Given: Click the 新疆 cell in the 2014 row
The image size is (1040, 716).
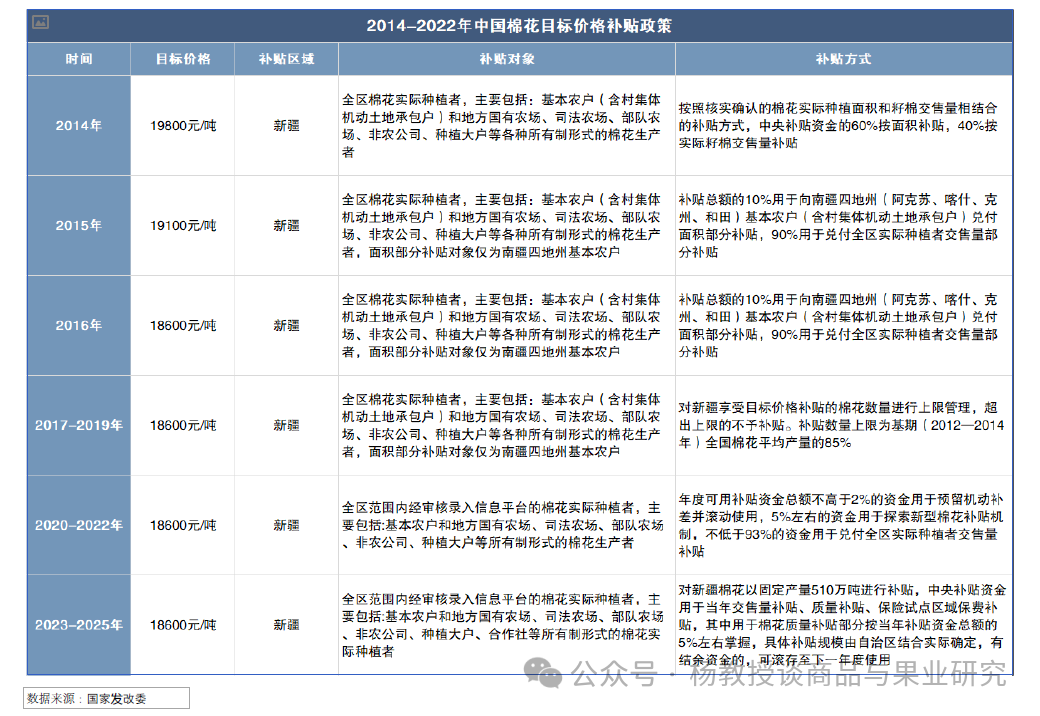Looking at the screenshot, I should tap(285, 126).
